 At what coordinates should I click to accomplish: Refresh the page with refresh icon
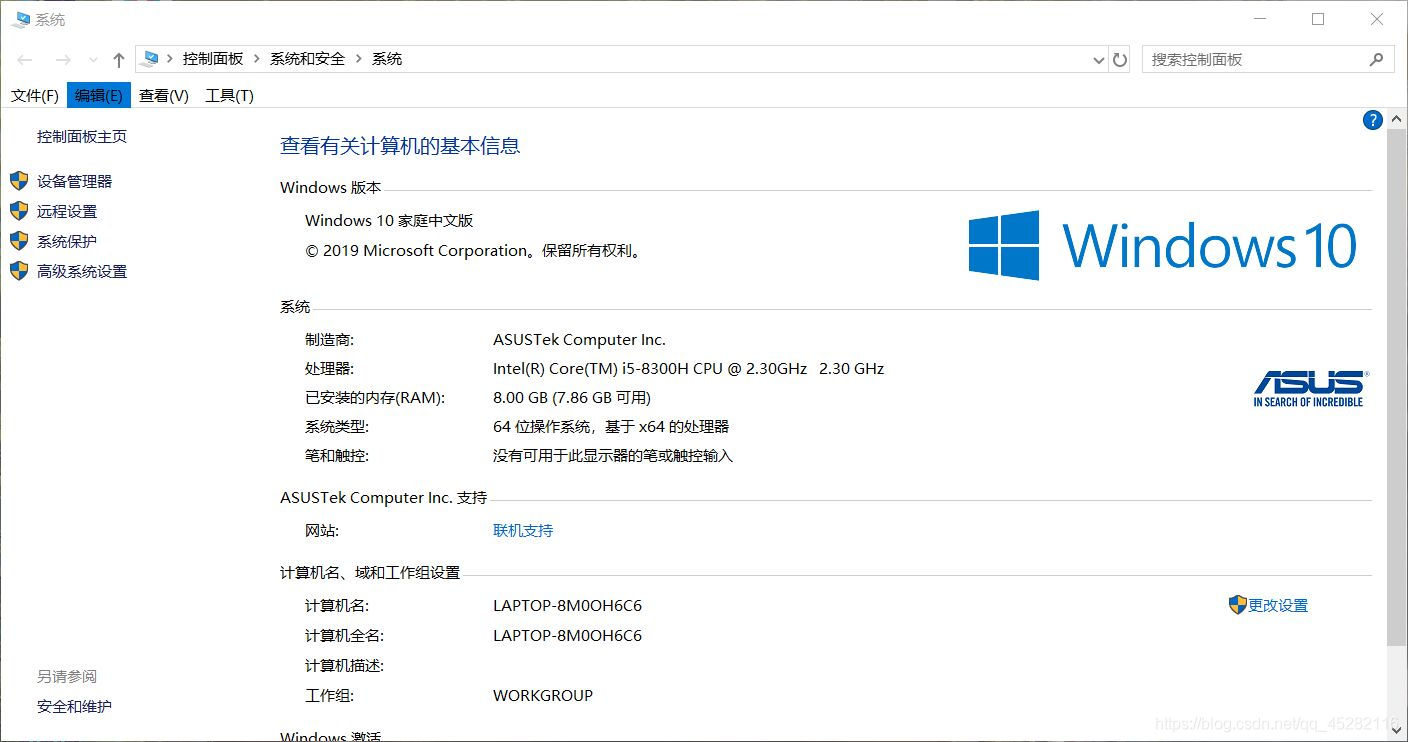click(1120, 60)
